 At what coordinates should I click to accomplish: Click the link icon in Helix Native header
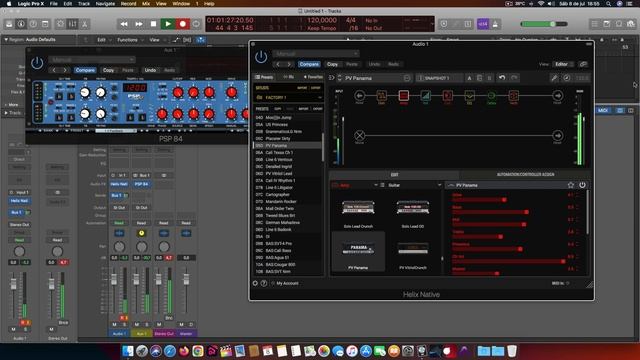[x=583, y=64]
